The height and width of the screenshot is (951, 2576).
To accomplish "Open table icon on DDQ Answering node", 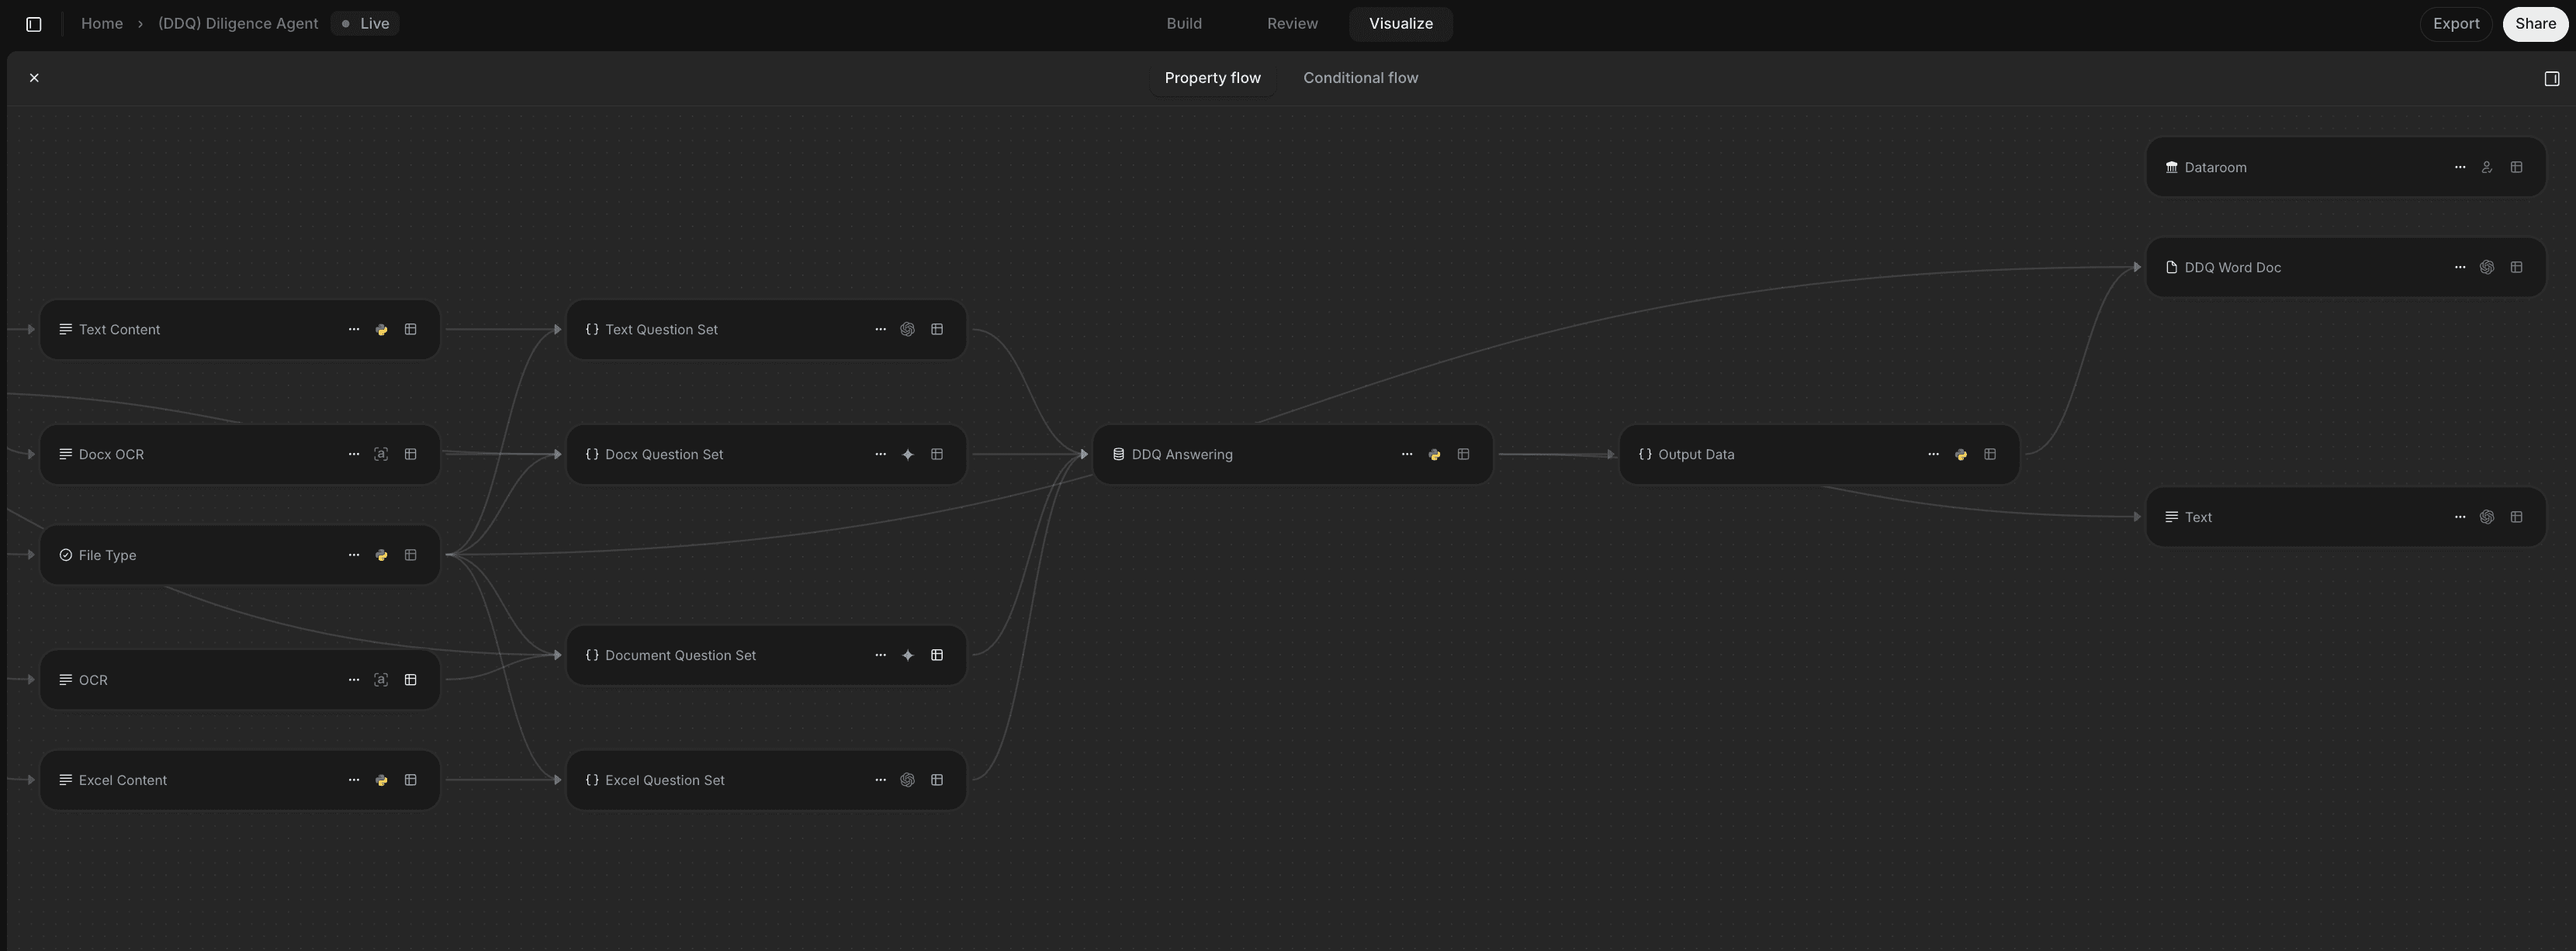I will coord(1463,454).
